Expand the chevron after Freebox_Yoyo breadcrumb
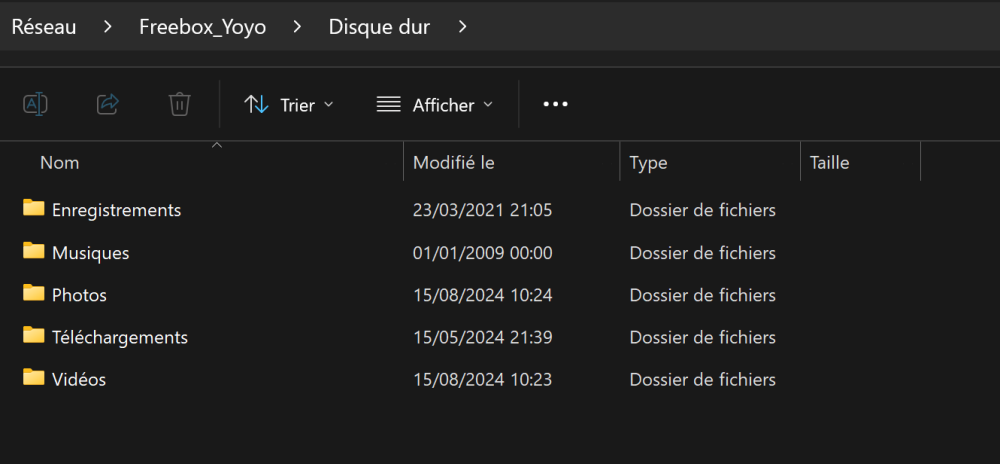1000x464 pixels. pyautogui.click(x=298, y=27)
